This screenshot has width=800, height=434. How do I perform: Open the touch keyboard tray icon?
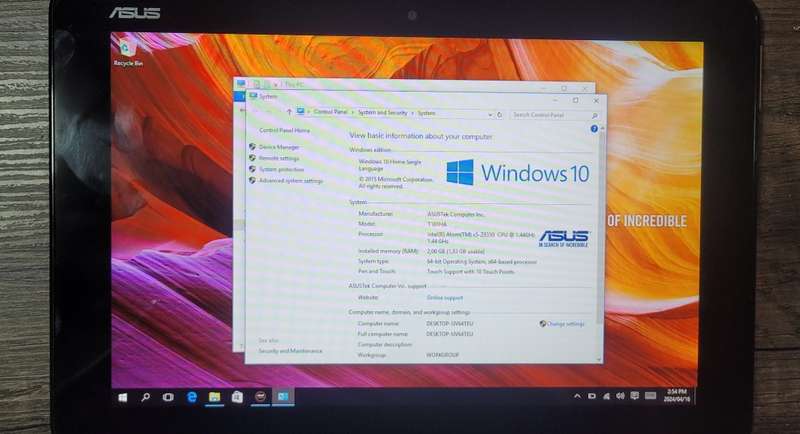click(650, 396)
